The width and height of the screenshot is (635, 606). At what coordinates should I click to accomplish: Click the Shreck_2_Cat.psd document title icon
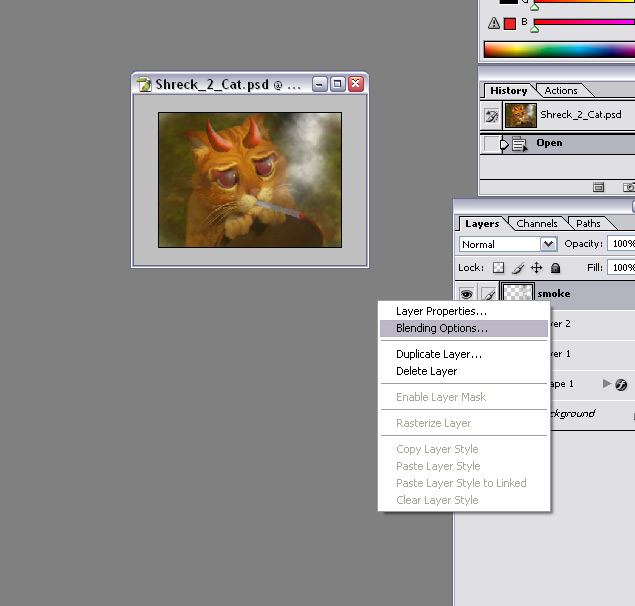(143, 84)
